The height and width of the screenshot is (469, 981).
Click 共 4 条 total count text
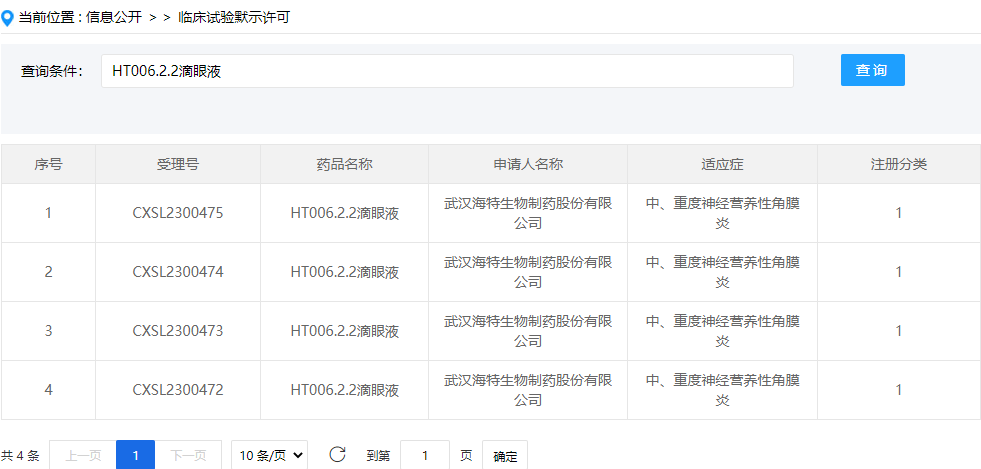(20, 456)
